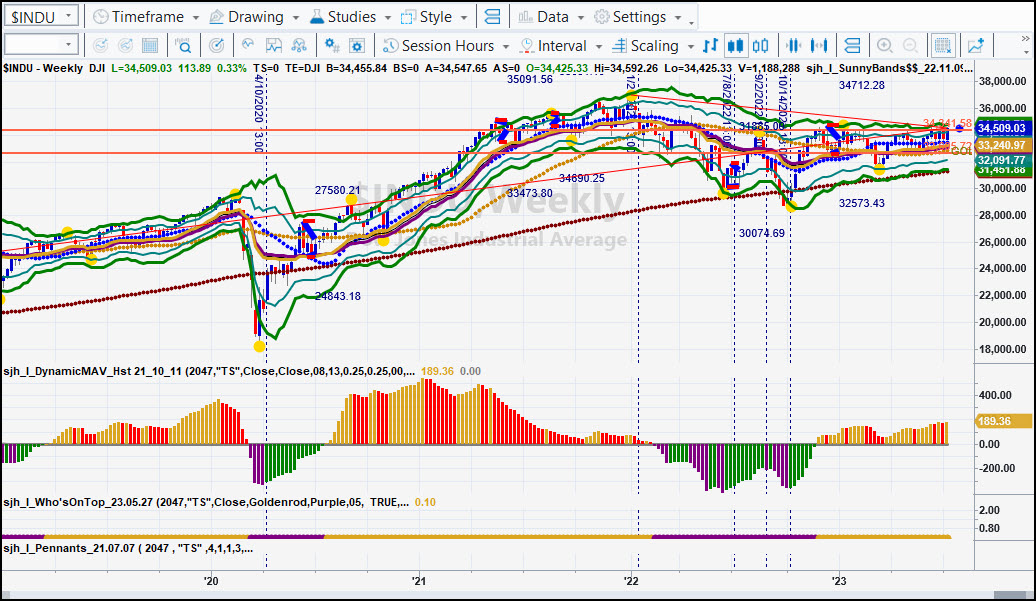Viewport: 1036px width, 601px height.
Task: Open the Style menu
Action: coord(426,17)
